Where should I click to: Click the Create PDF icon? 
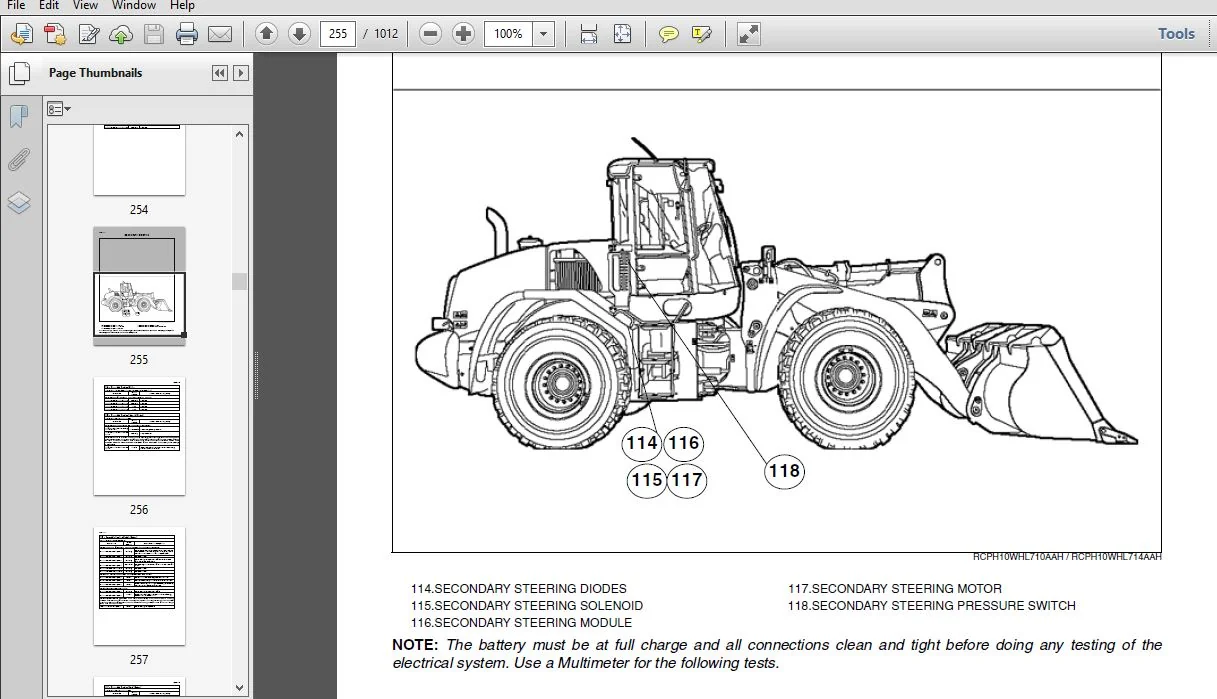(55, 34)
